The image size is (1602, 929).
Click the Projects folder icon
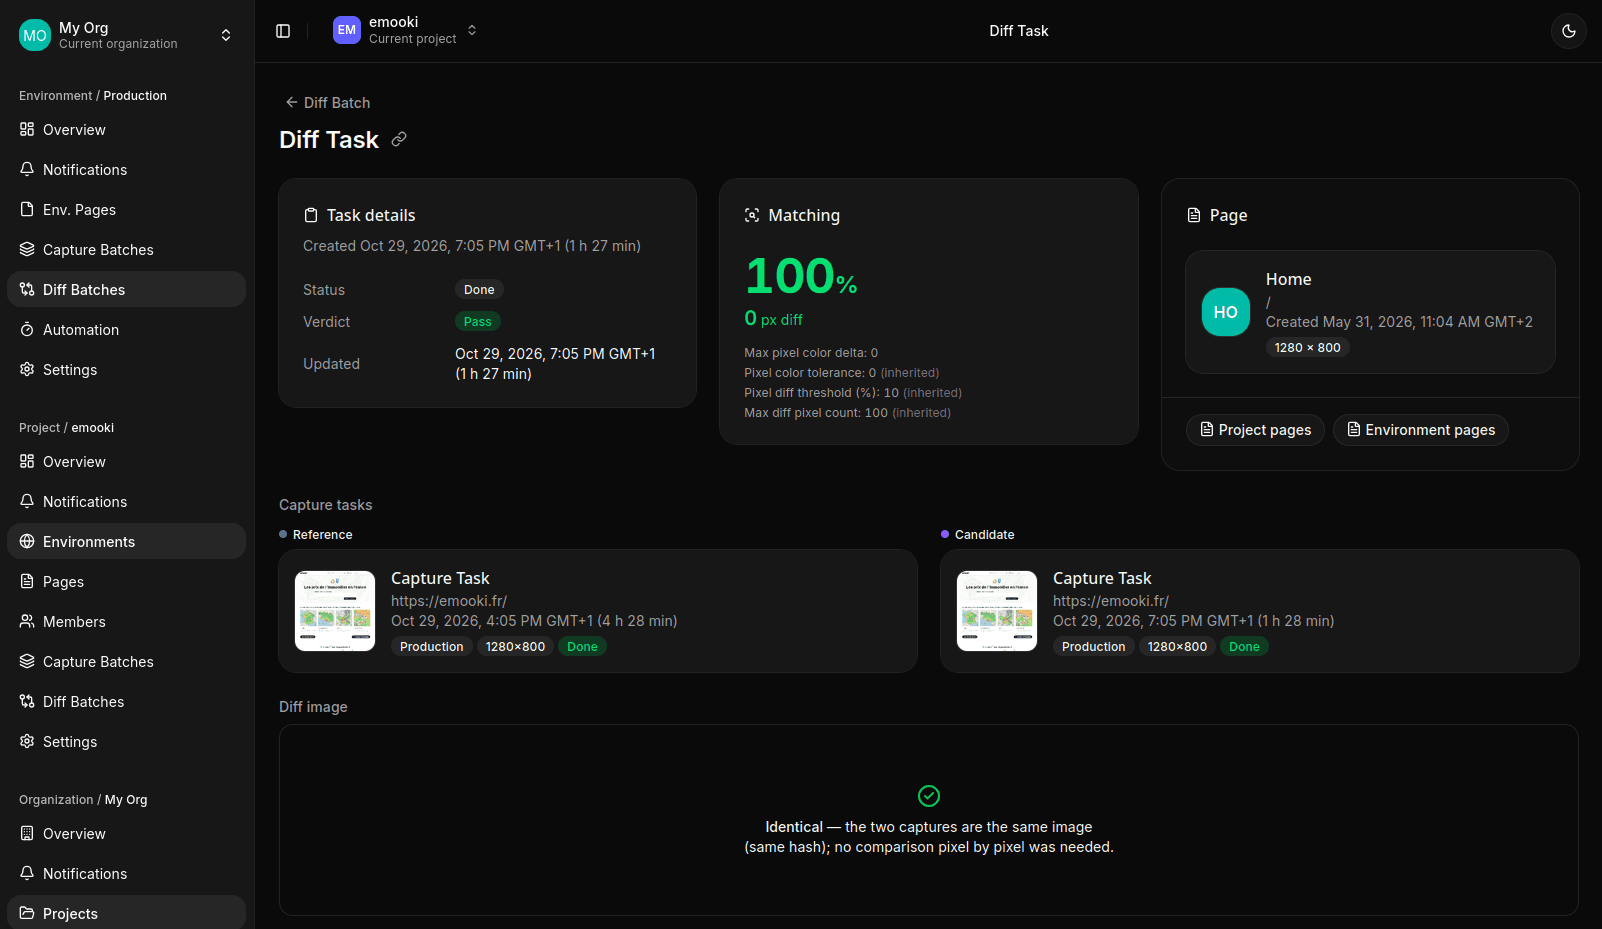tap(27, 913)
